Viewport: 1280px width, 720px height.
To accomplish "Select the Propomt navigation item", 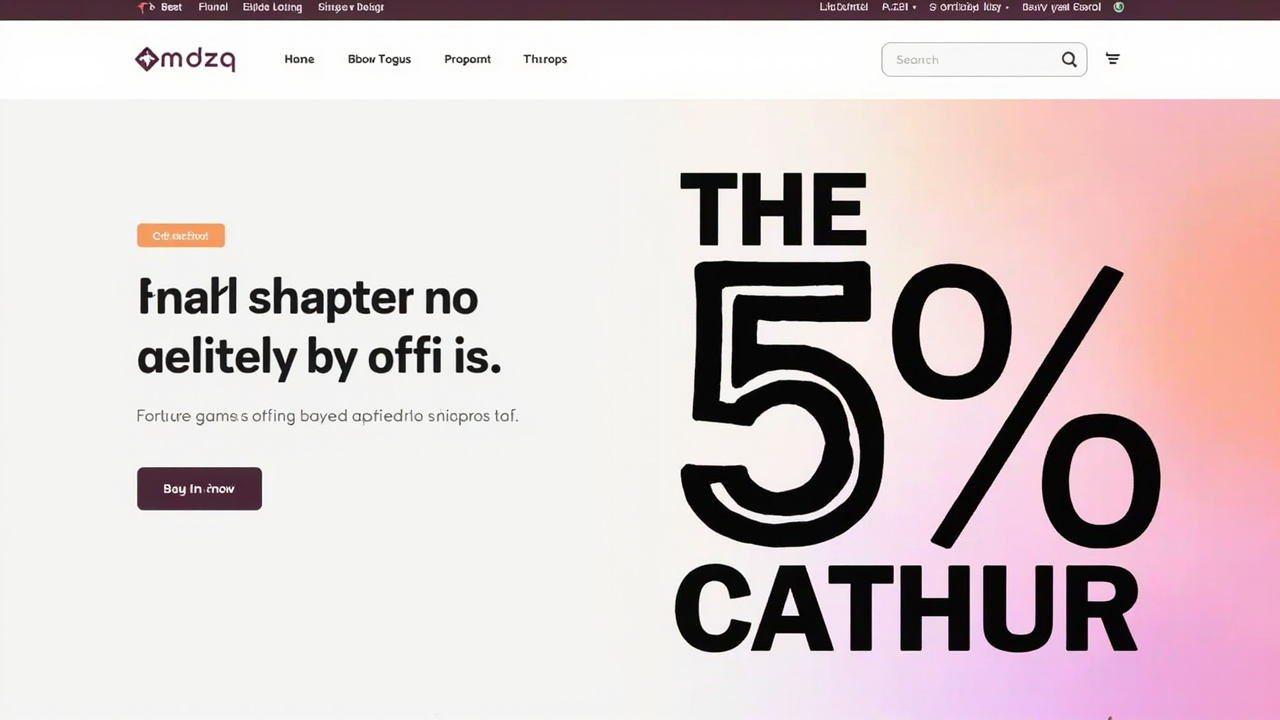I will click(467, 59).
